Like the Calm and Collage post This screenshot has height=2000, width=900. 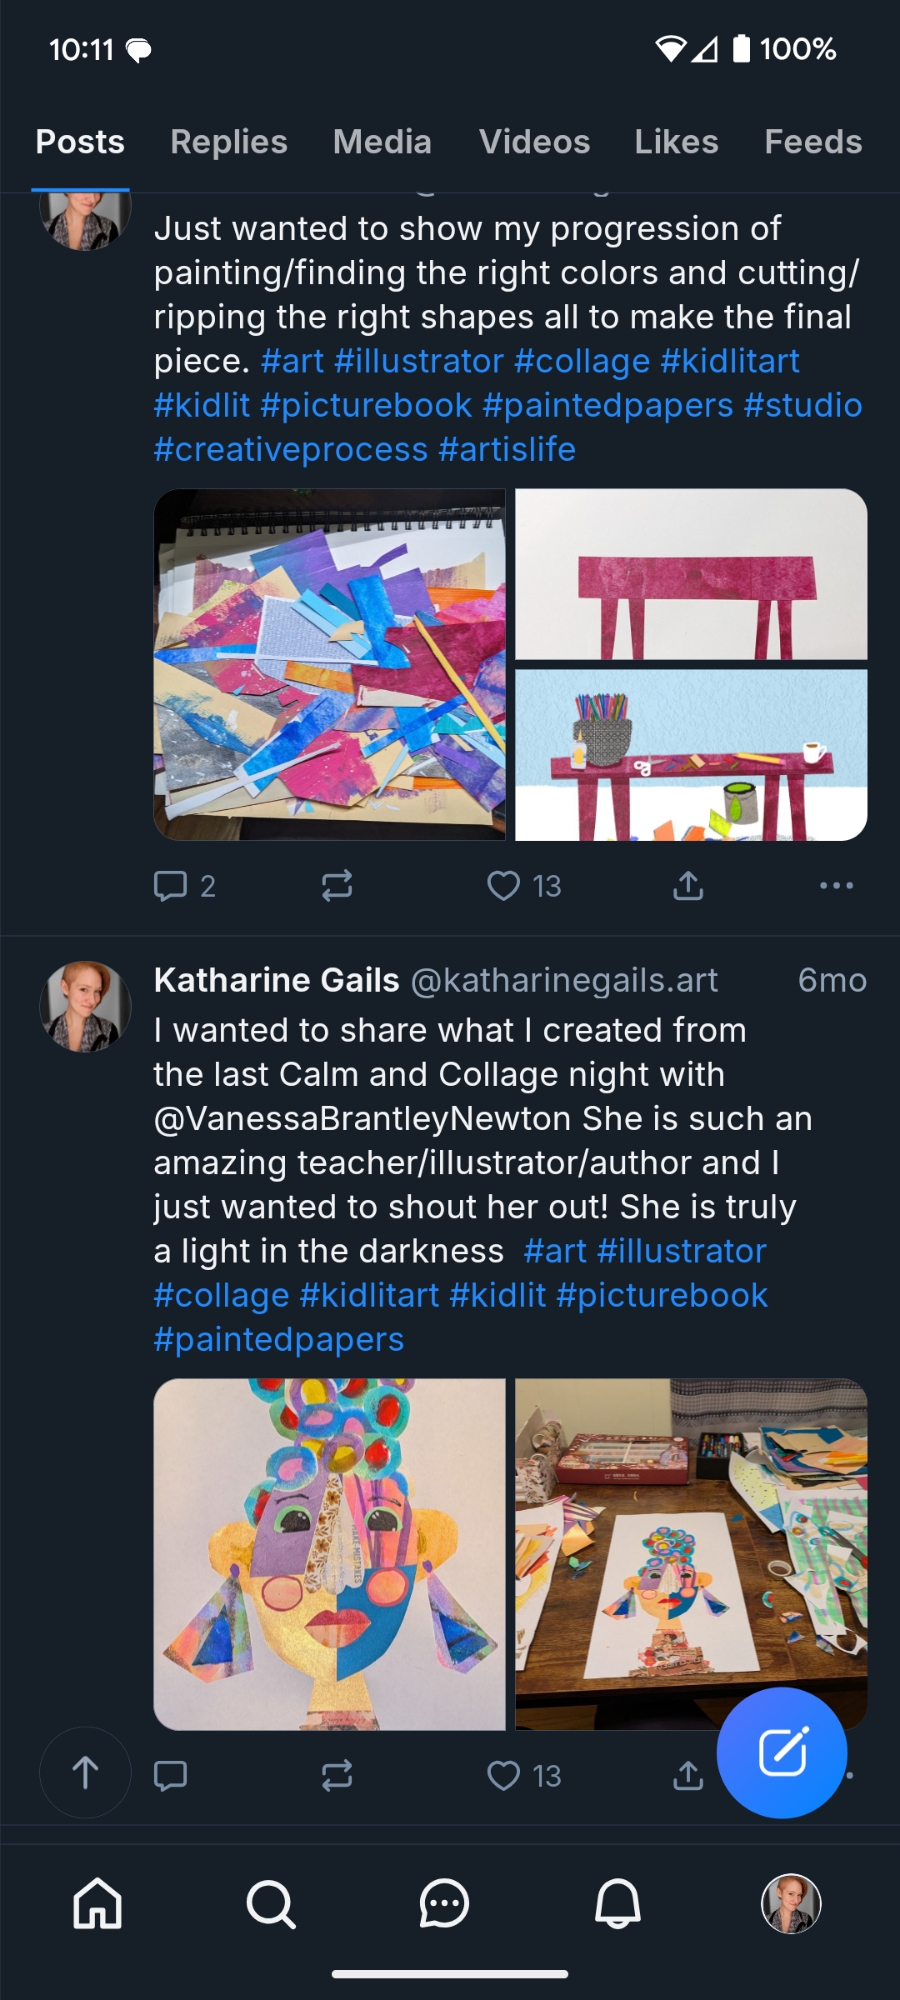coord(505,1776)
